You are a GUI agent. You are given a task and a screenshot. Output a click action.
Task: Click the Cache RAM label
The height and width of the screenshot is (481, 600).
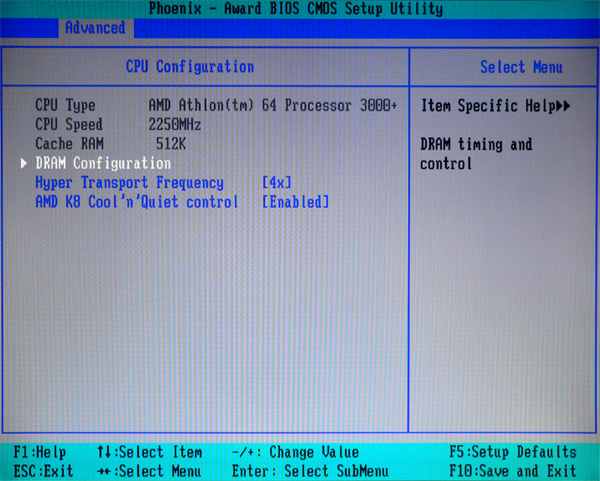point(69,144)
